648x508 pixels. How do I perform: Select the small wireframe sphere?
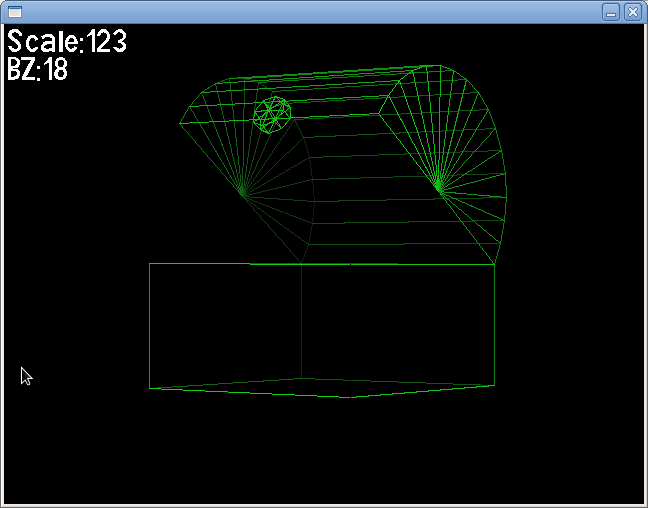(272, 115)
